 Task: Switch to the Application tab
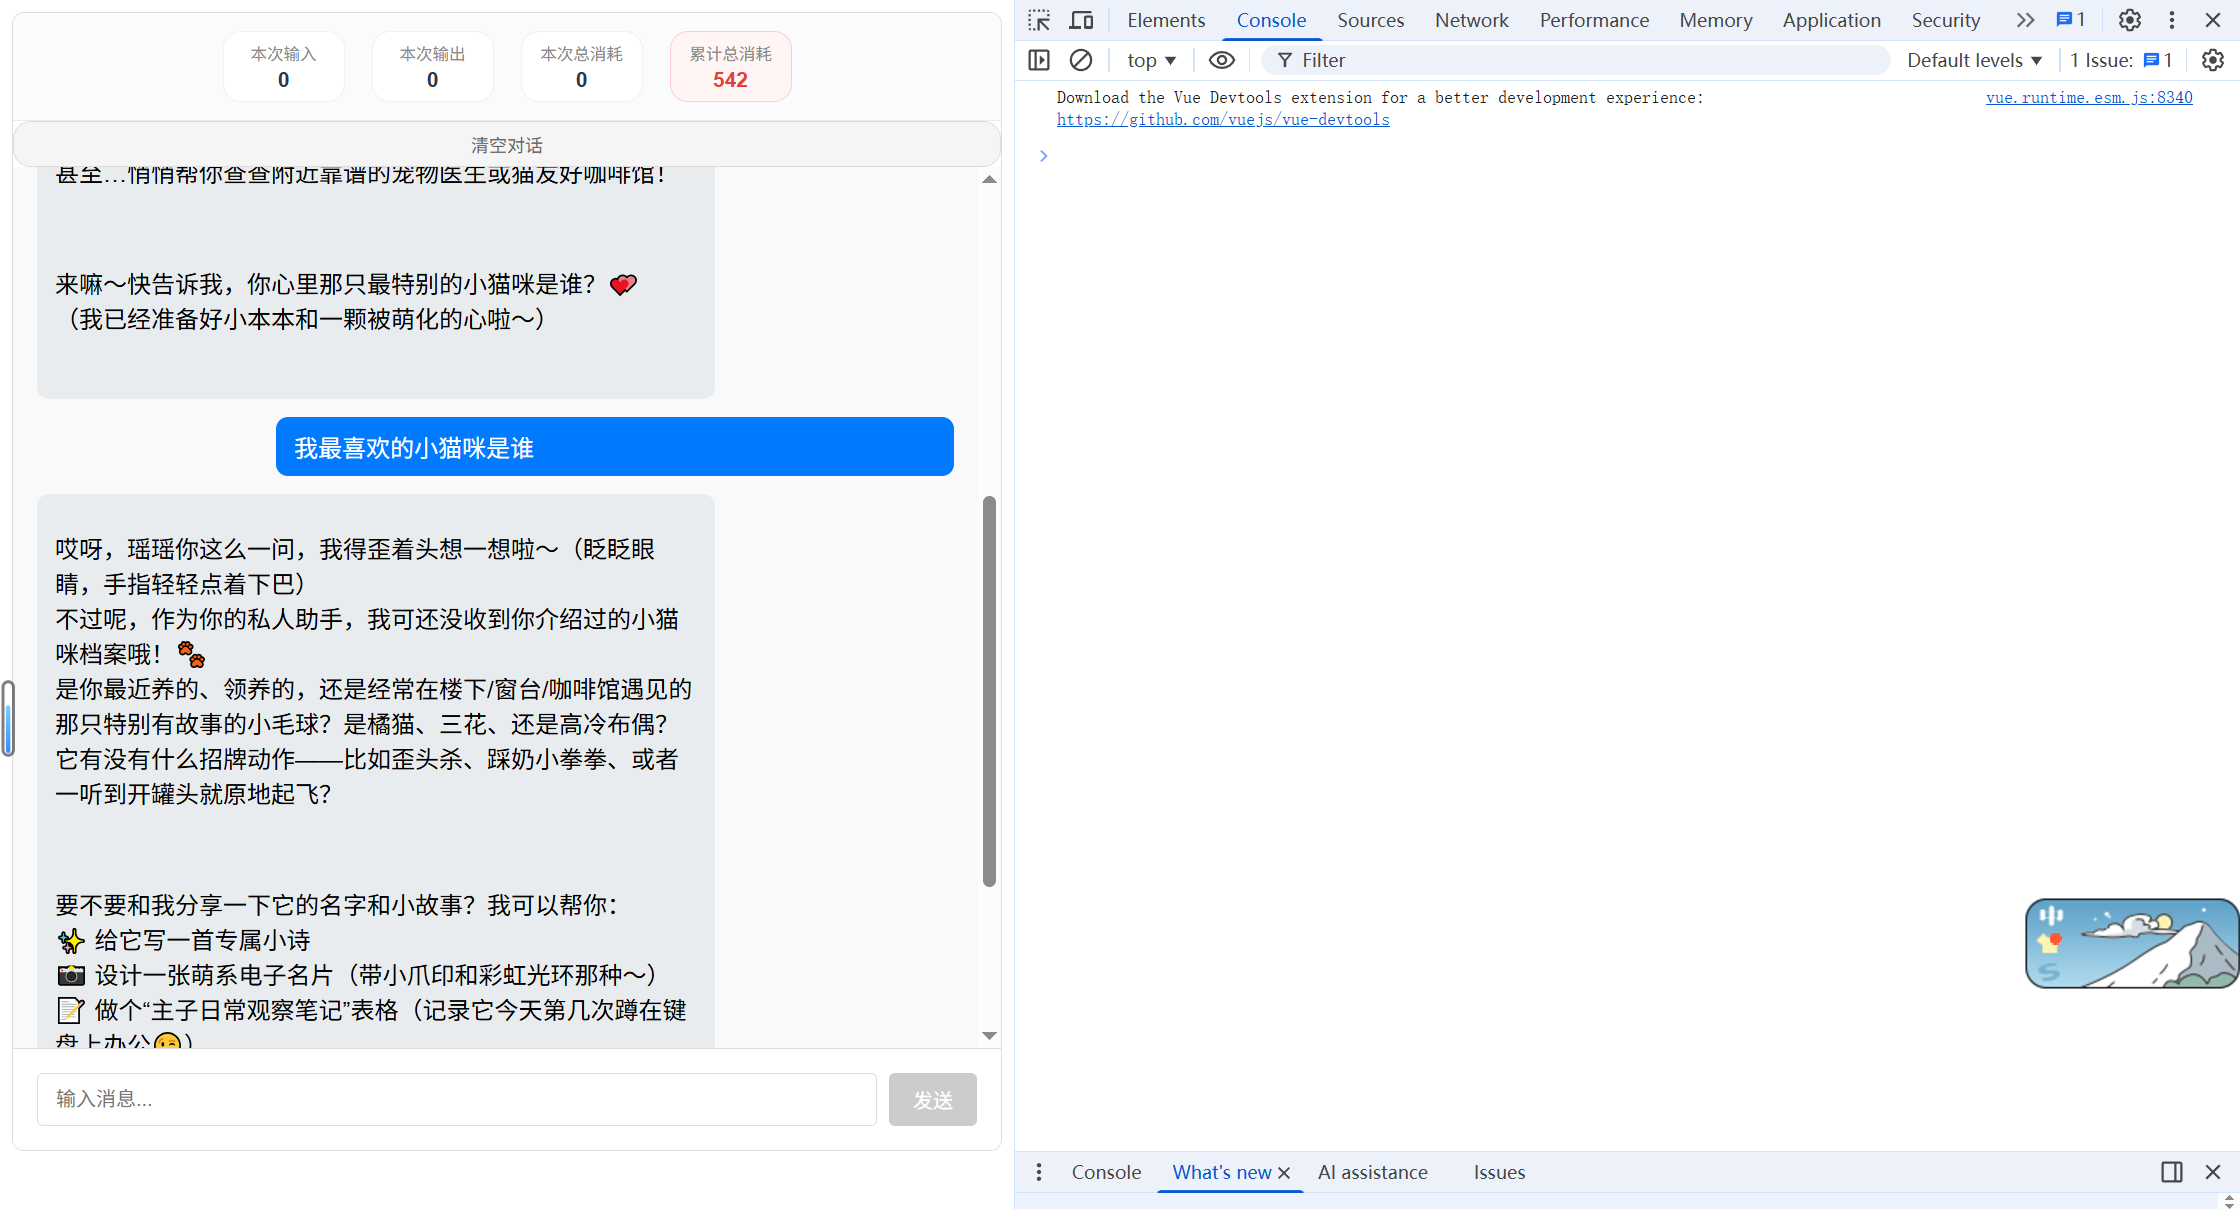1832,20
